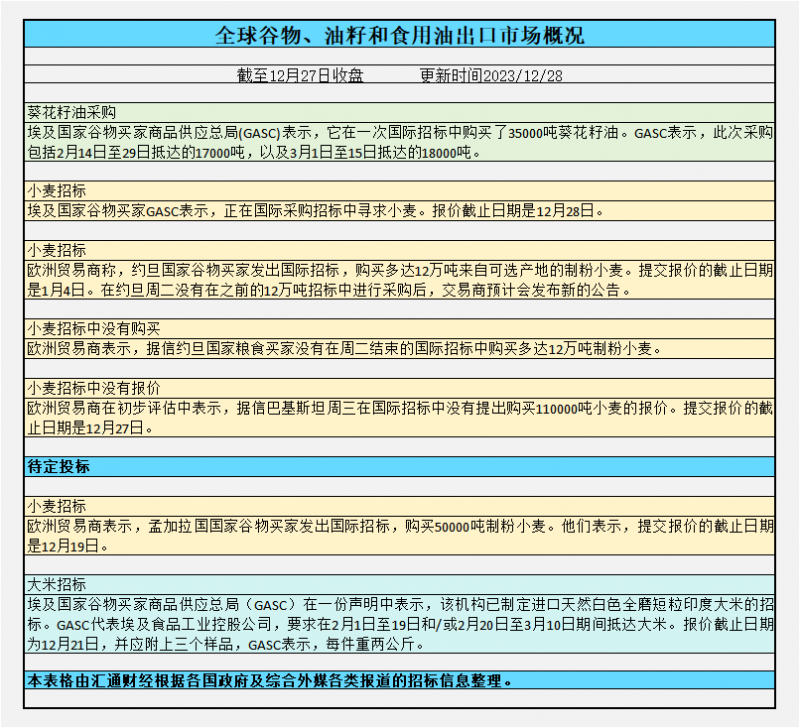800x728 pixels.
Task: Click the 小麦招标中没有报价 heading
Action: pos(399,388)
